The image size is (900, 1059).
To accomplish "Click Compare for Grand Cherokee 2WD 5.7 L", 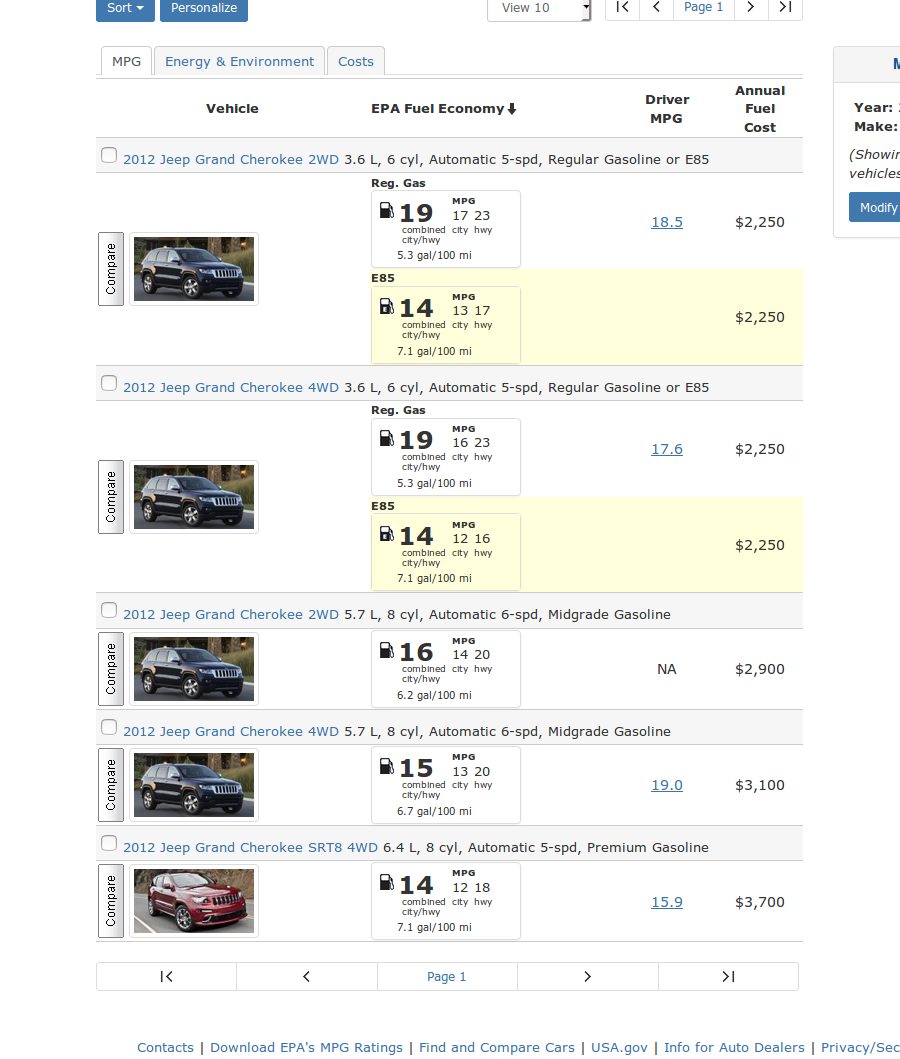I will pos(111,669).
